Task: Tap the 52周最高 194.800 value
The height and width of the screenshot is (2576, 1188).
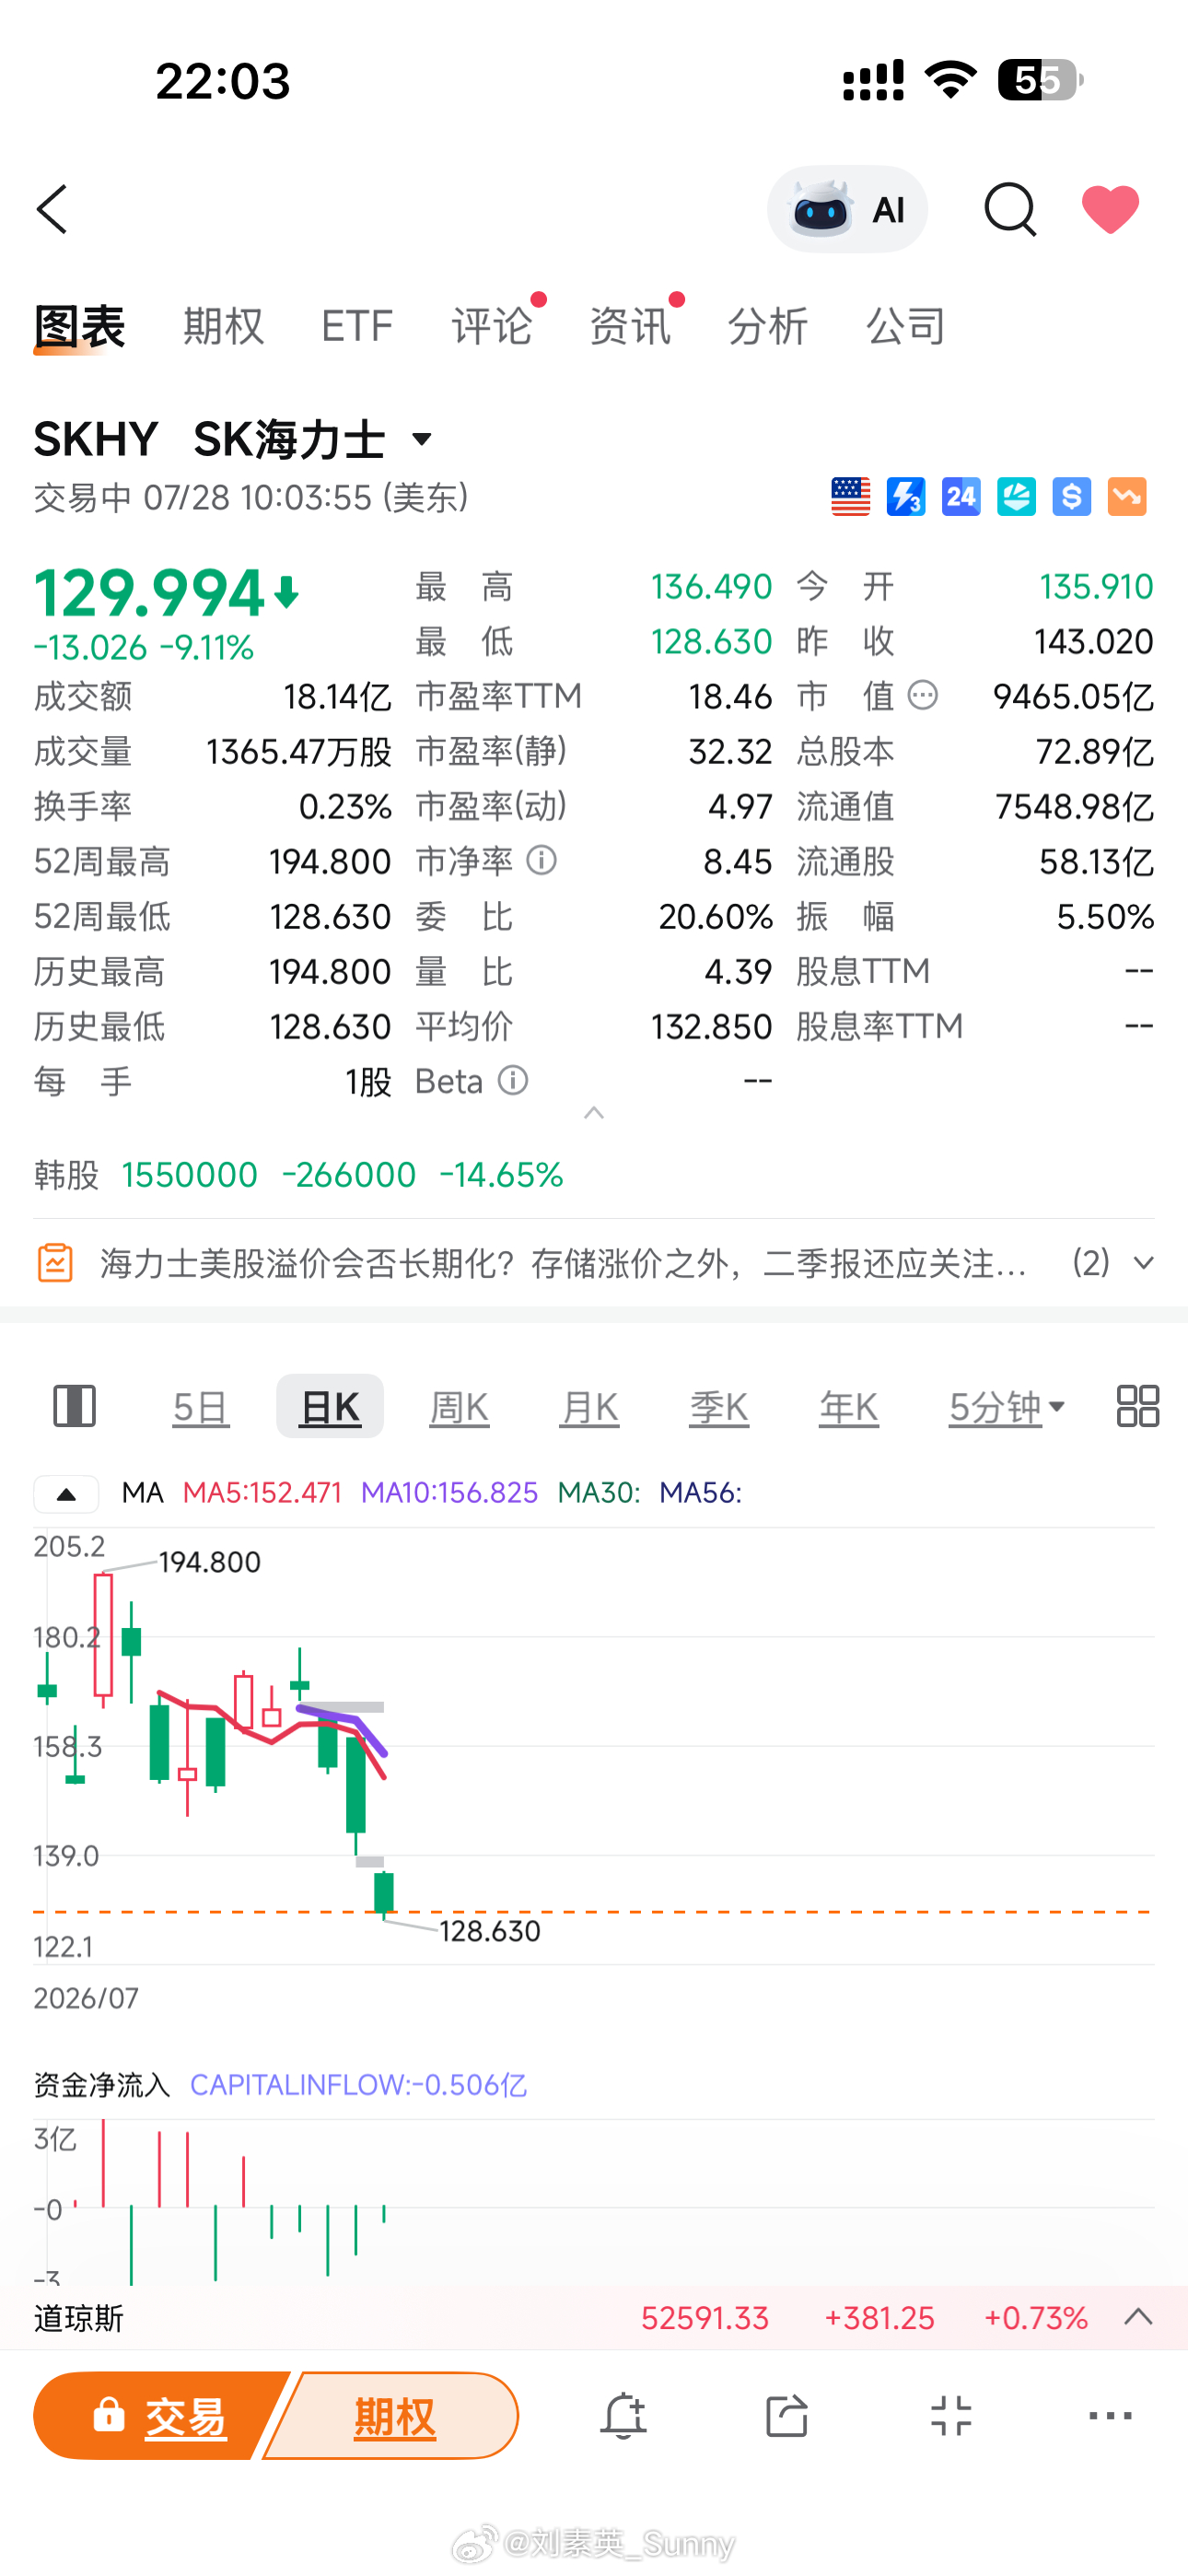Action: (x=330, y=862)
